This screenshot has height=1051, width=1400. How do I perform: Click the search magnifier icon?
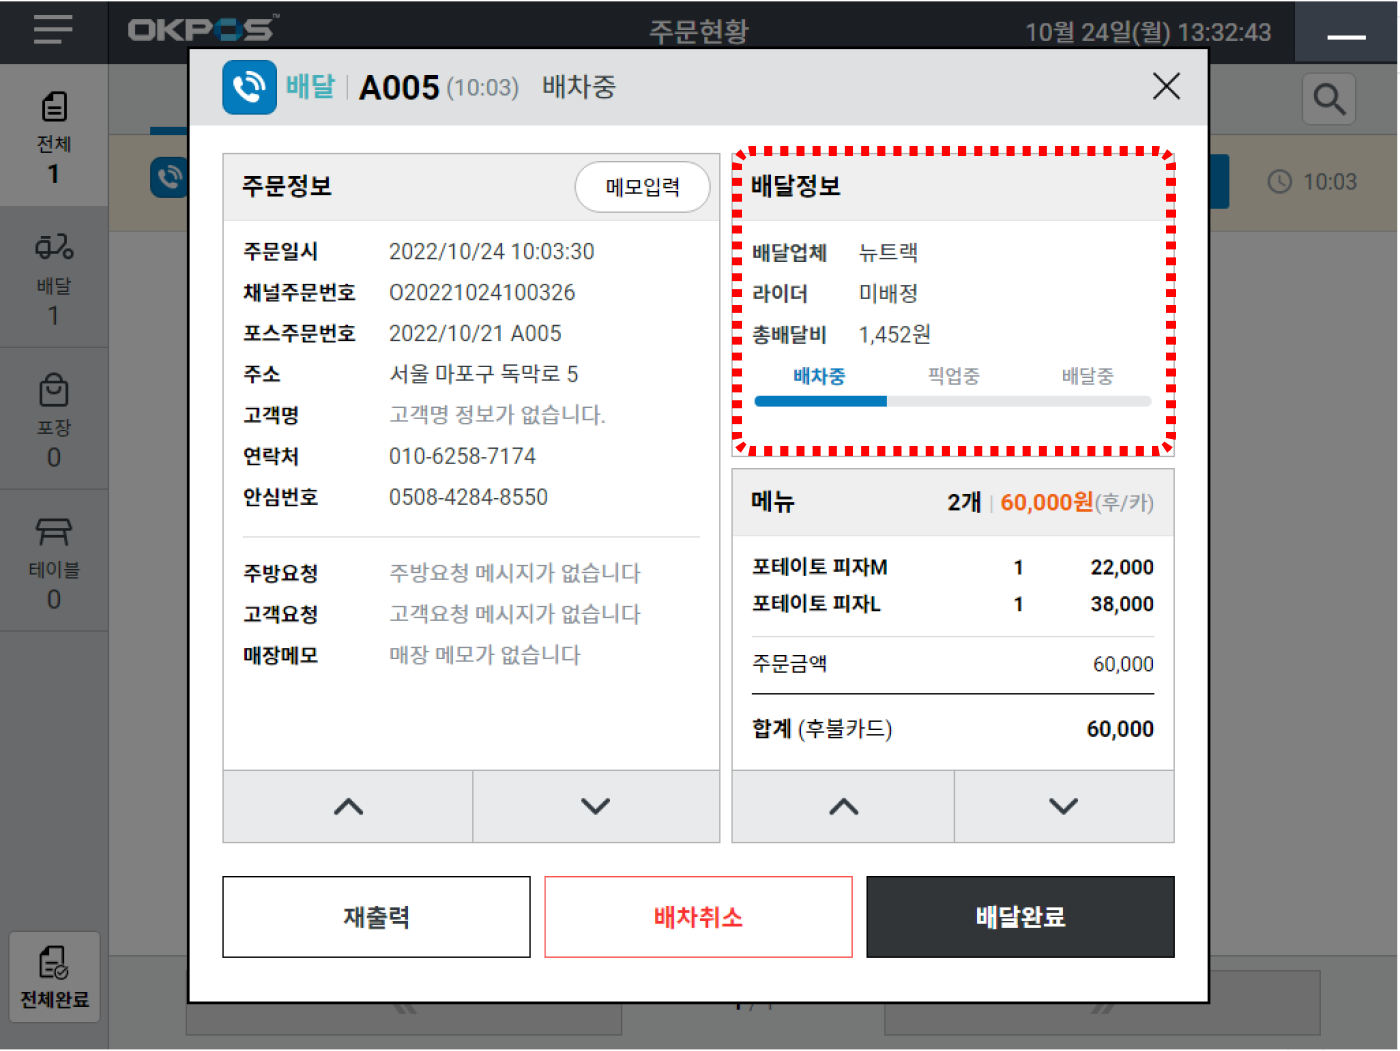pos(1328,99)
